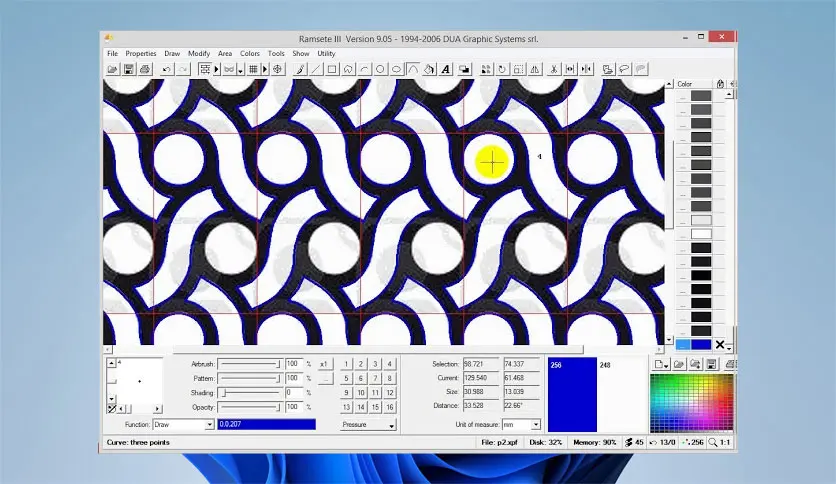836x484 pixels.
Task: Select the text A tool
Action: pyautogui.click(x=446, y=69)
